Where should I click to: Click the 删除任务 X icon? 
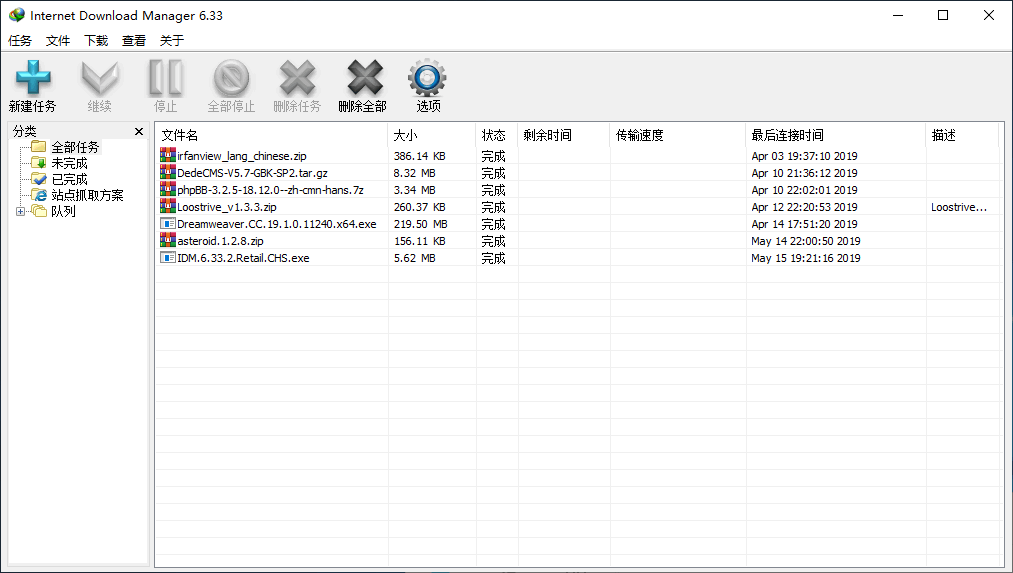pos(297,78)
